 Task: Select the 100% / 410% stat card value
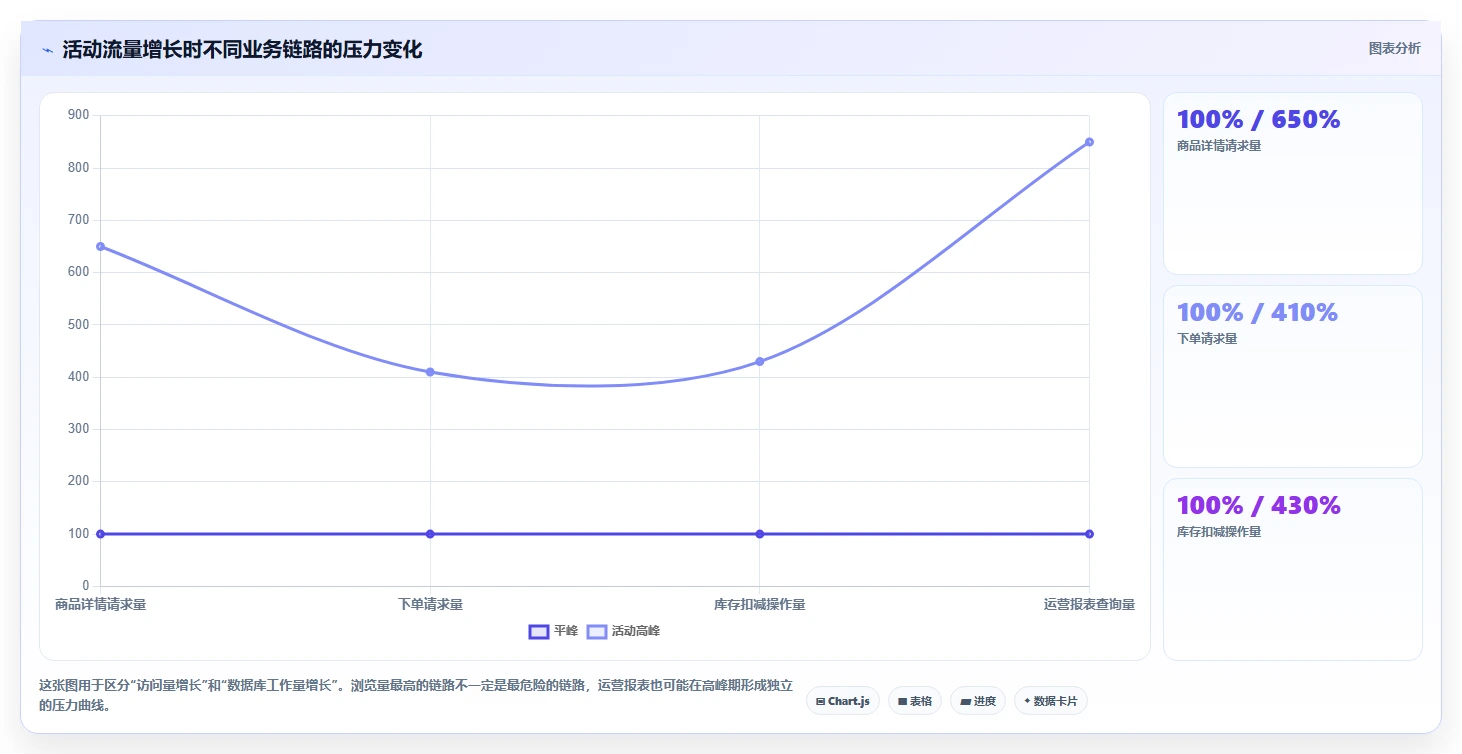[x=1257, y=312]
